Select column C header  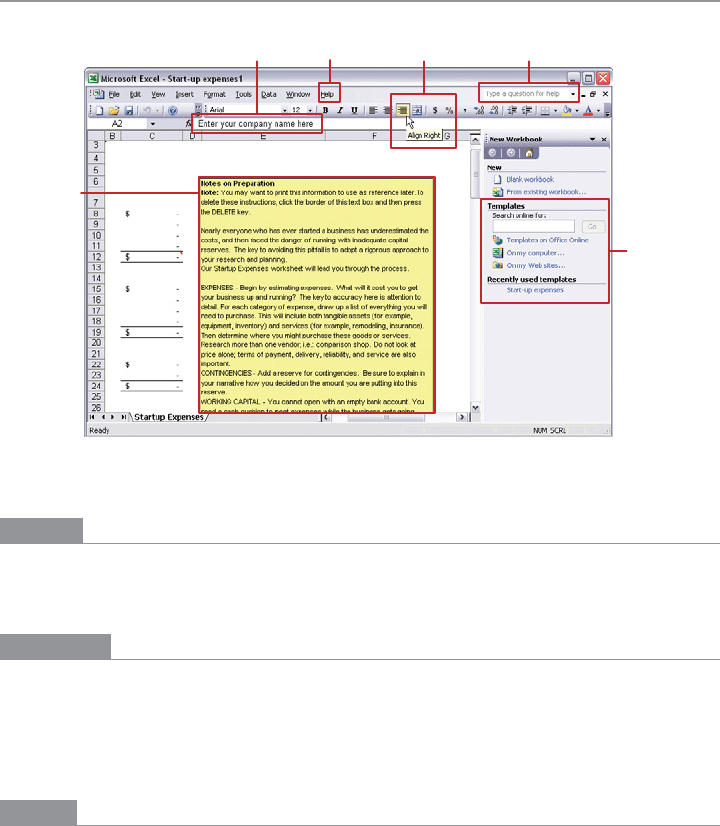point(152,136)
